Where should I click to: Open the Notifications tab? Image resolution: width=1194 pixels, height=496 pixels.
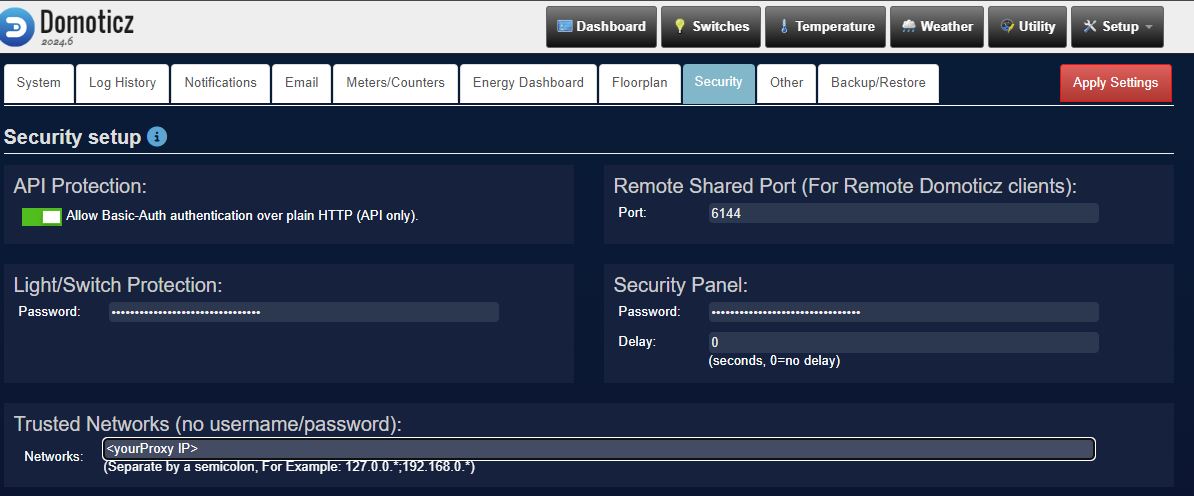(220, 83)
